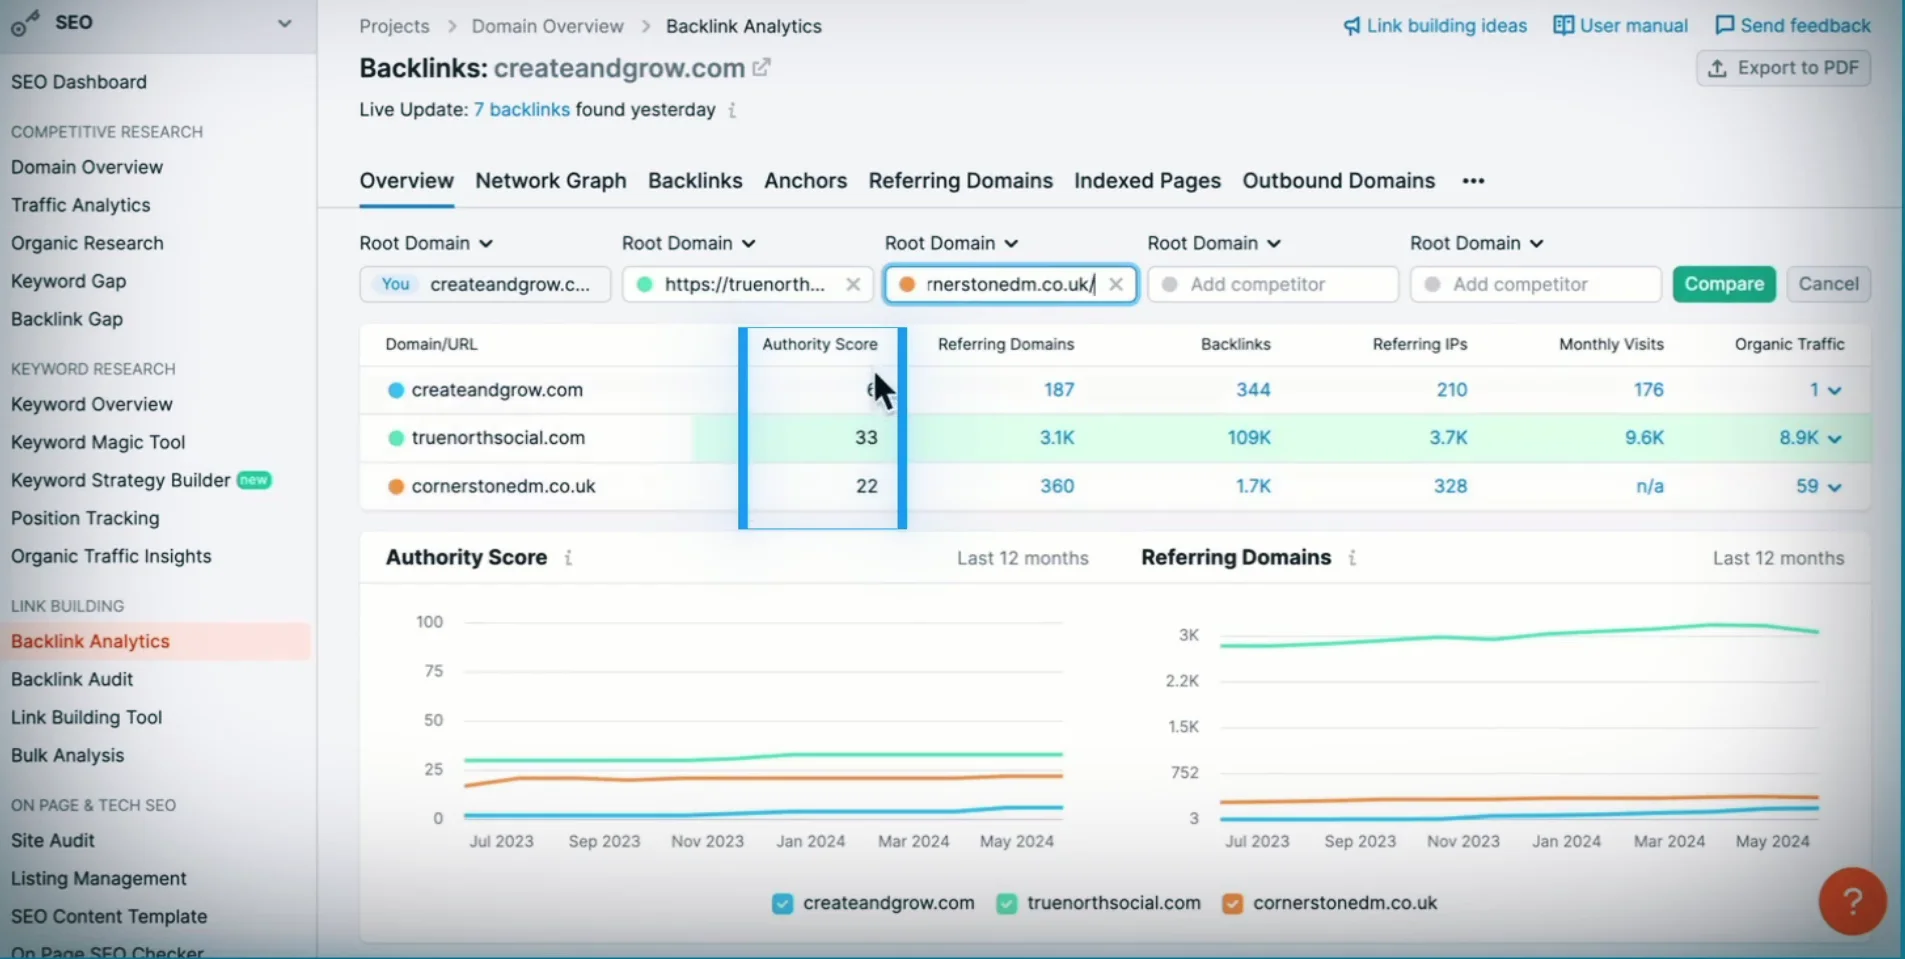Click the Send feedback chat icon
The height and width of the screenshot is (959, 1905).
click(1725, 25)
